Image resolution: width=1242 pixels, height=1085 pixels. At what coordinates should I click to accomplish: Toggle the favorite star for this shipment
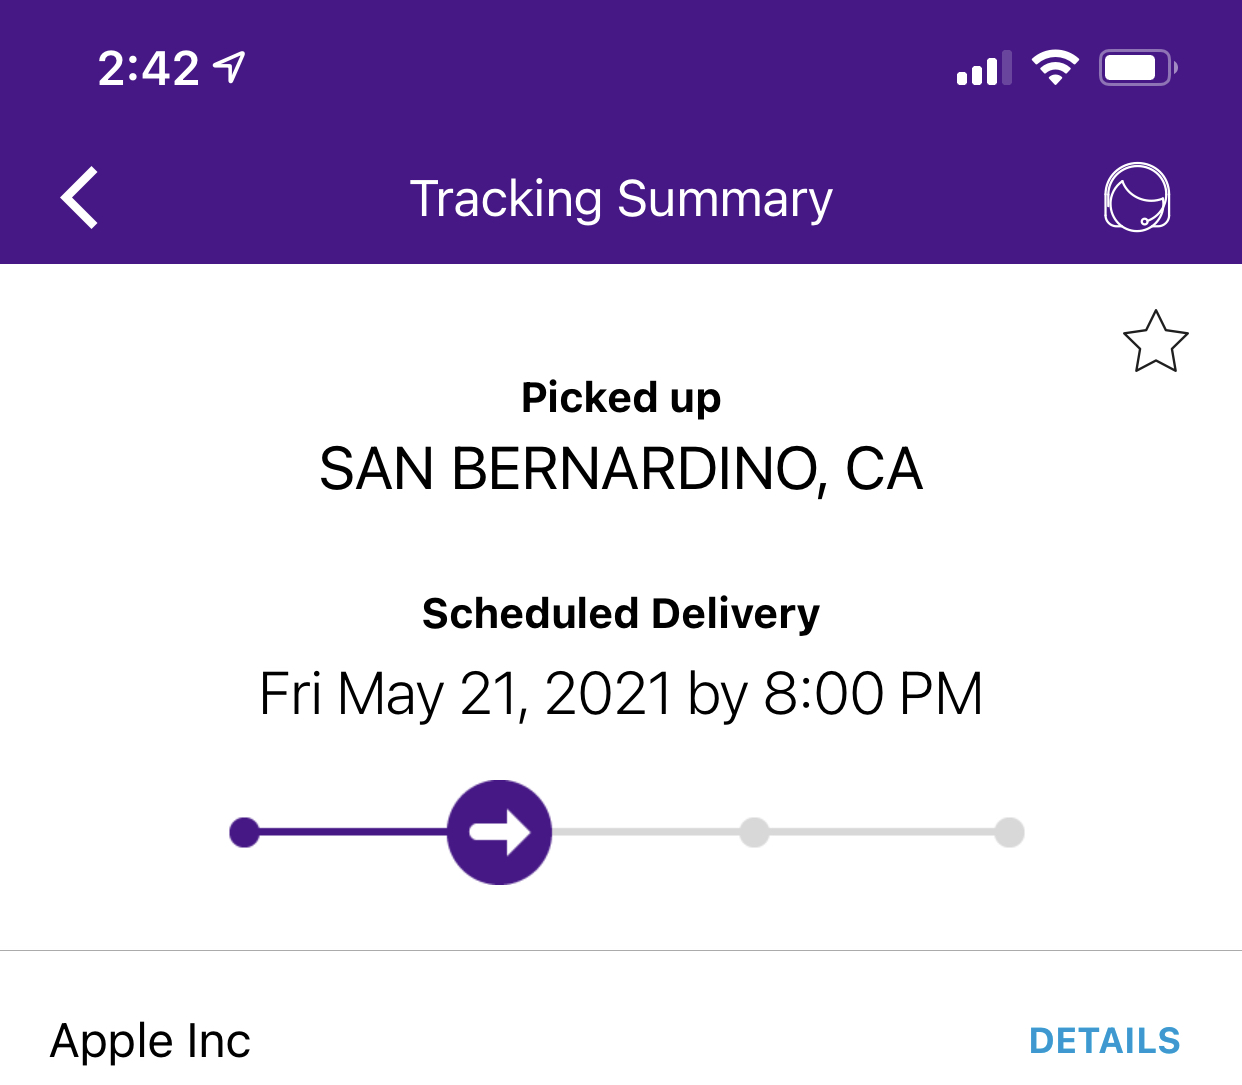tap(1155, 342)
